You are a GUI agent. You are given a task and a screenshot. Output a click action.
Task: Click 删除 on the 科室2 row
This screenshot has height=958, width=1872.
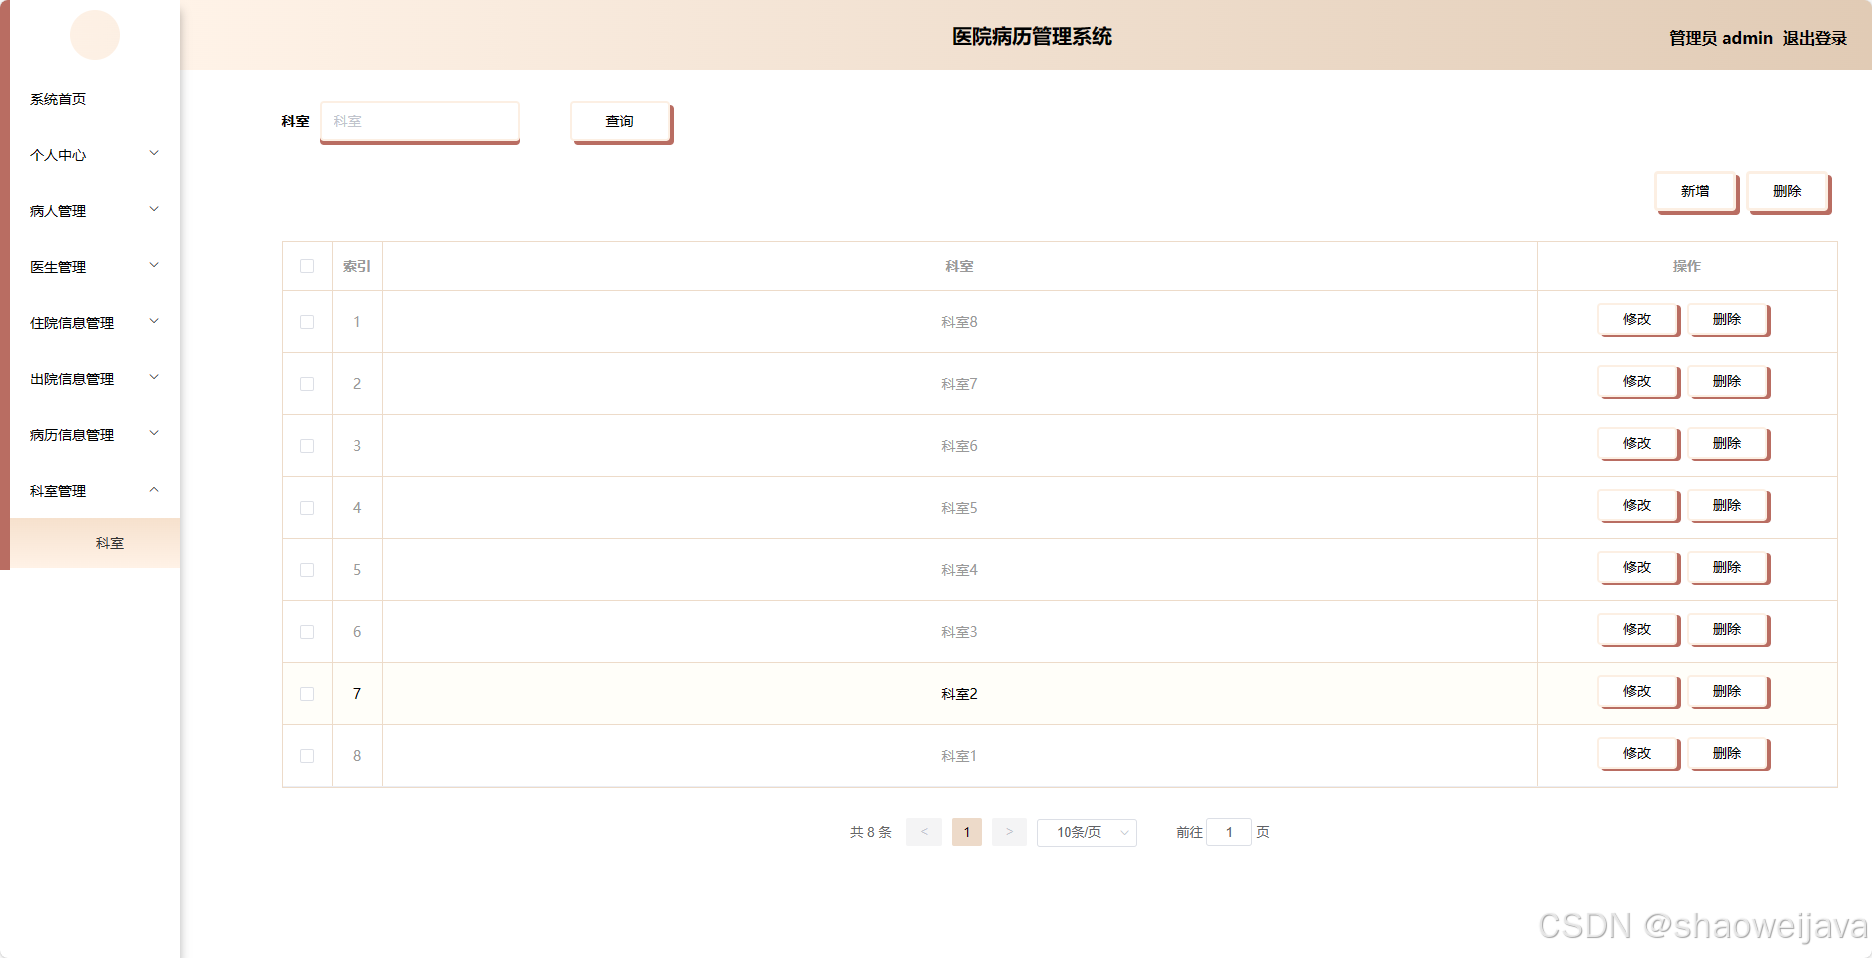tap(1729, 691)
